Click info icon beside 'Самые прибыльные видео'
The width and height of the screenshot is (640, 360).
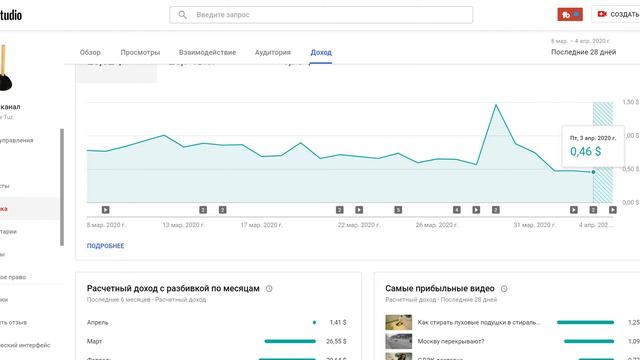504,289
